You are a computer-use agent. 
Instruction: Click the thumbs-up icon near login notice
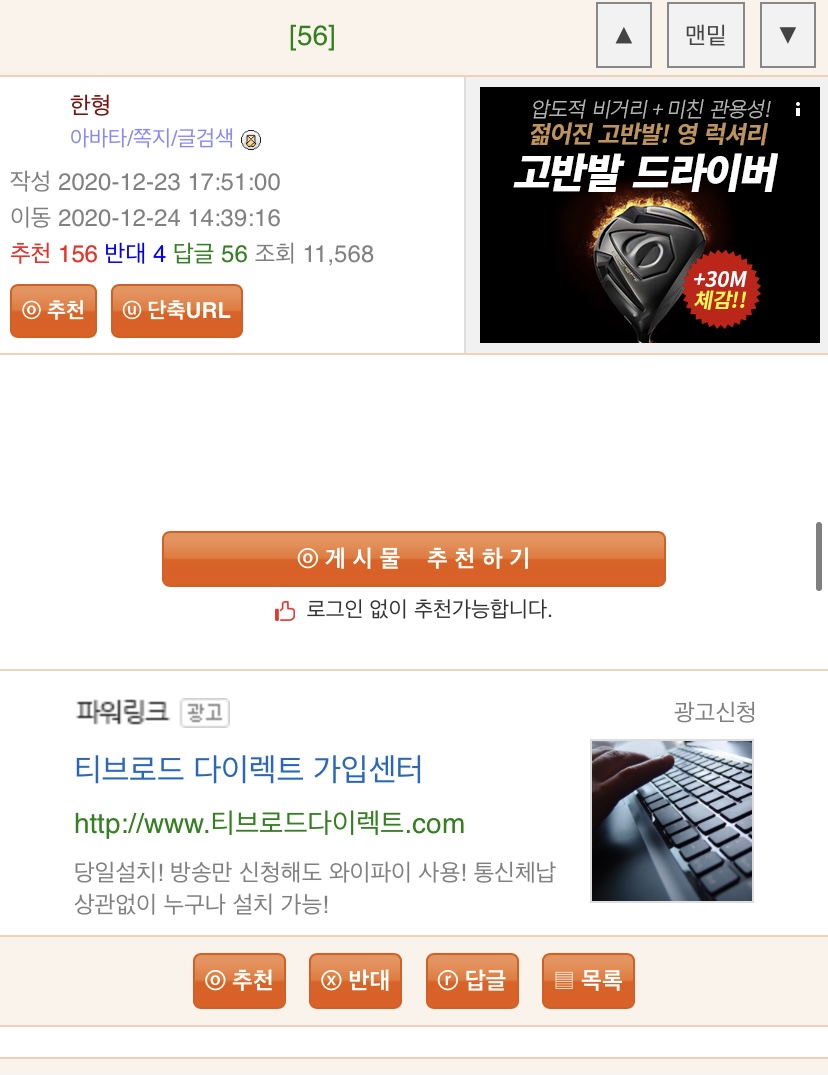tap(284, 610)
